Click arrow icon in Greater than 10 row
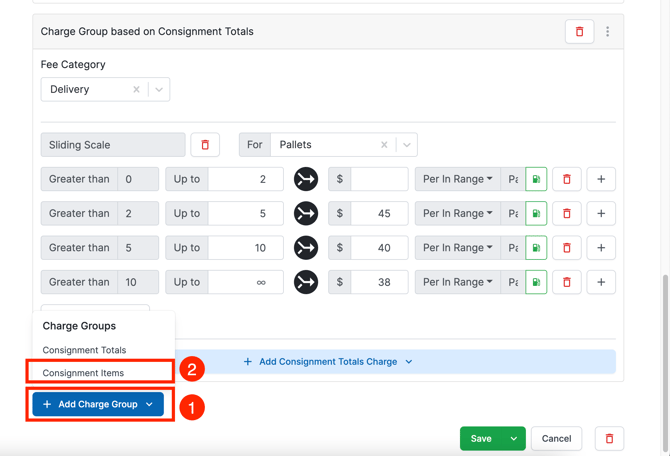 306,282
